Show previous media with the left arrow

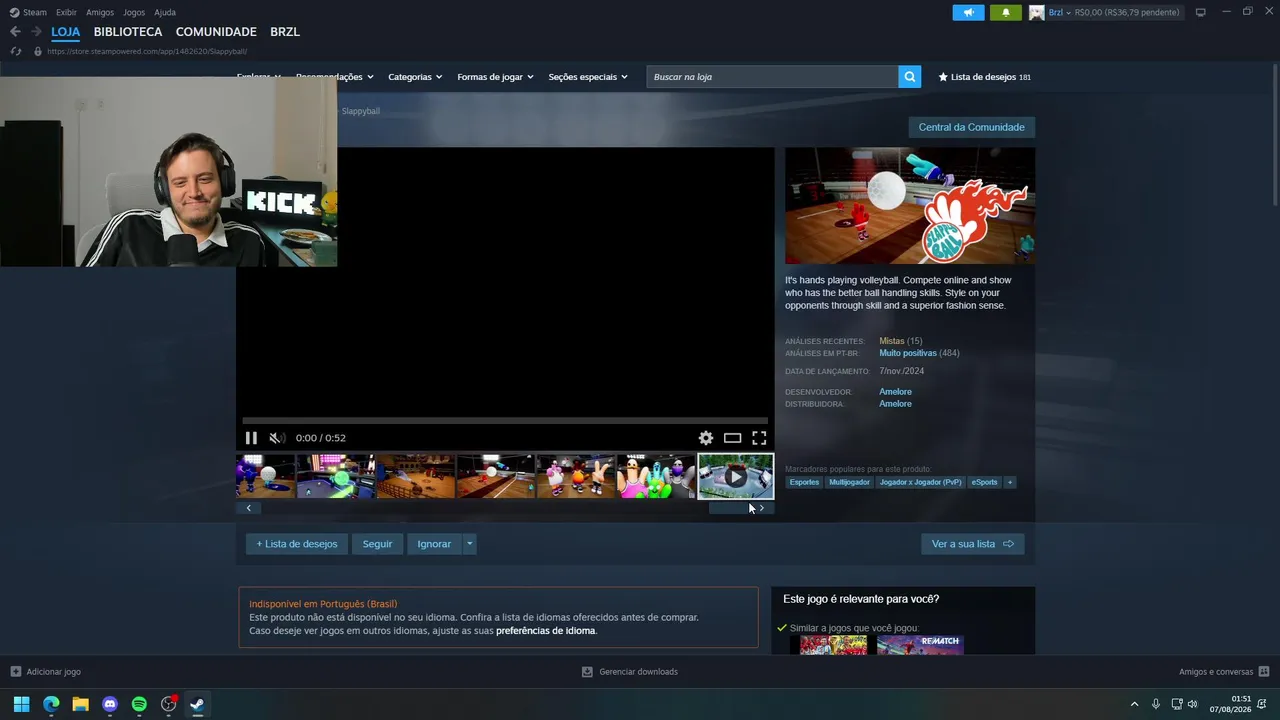(249, 508)
